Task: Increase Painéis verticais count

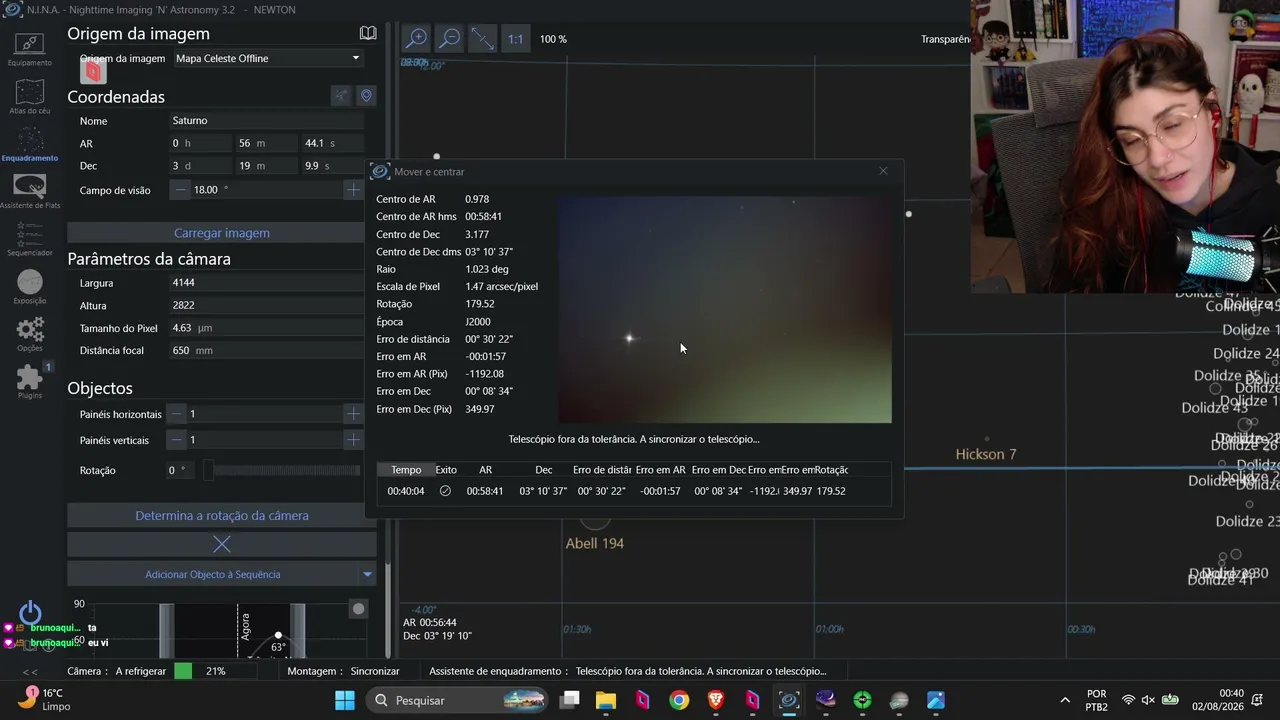Action: pyautogui.click(x=353, y=440)
